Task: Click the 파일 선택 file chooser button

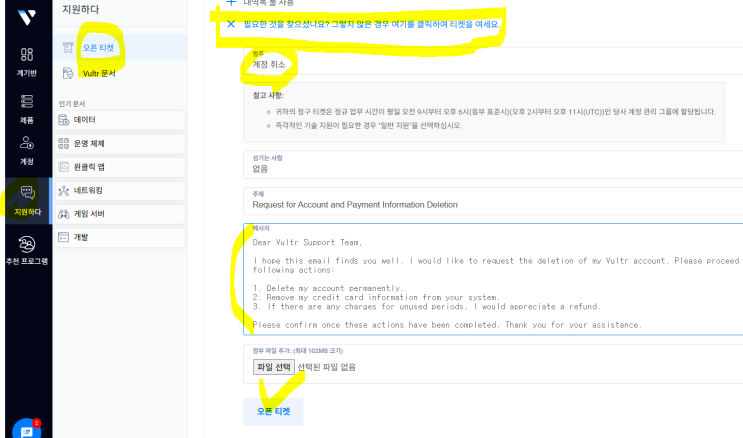Action: tap(273, 367)
